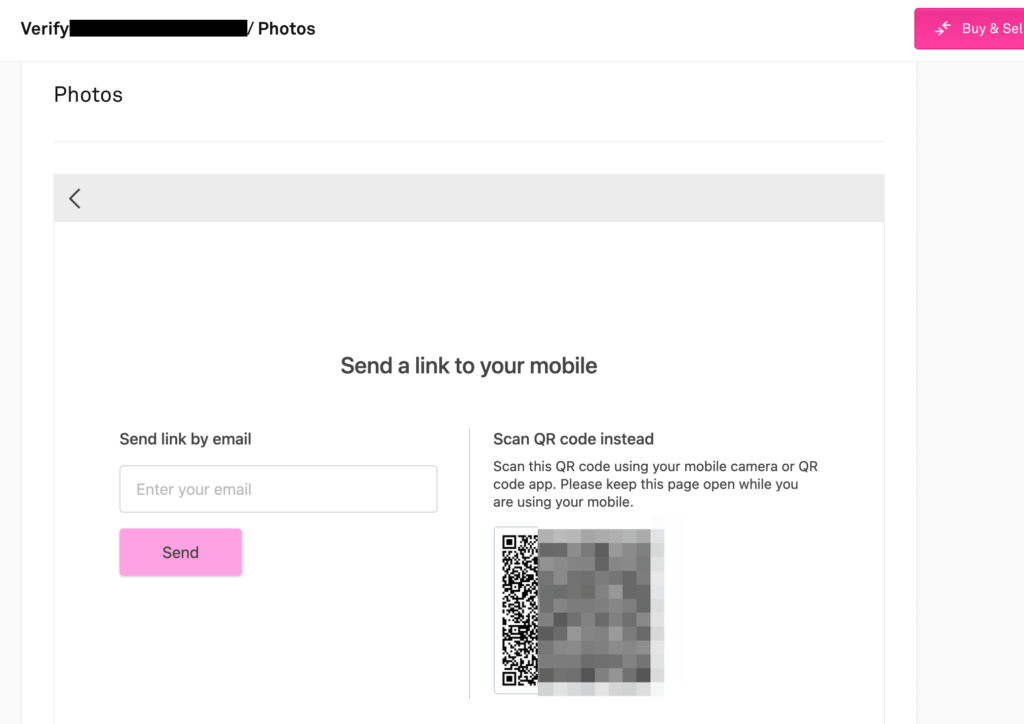Open the Buy & Sell button label

(991, 29)
